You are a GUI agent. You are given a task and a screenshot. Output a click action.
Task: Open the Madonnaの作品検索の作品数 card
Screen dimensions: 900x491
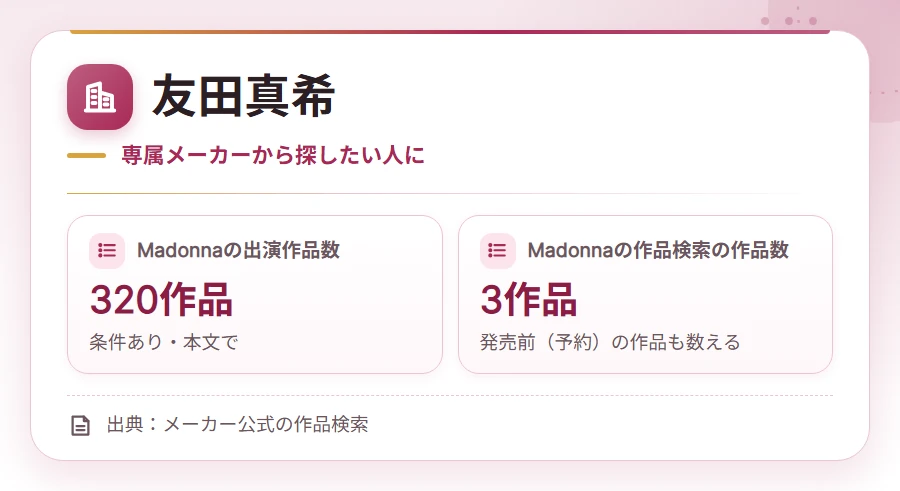(x=645, y=295)
